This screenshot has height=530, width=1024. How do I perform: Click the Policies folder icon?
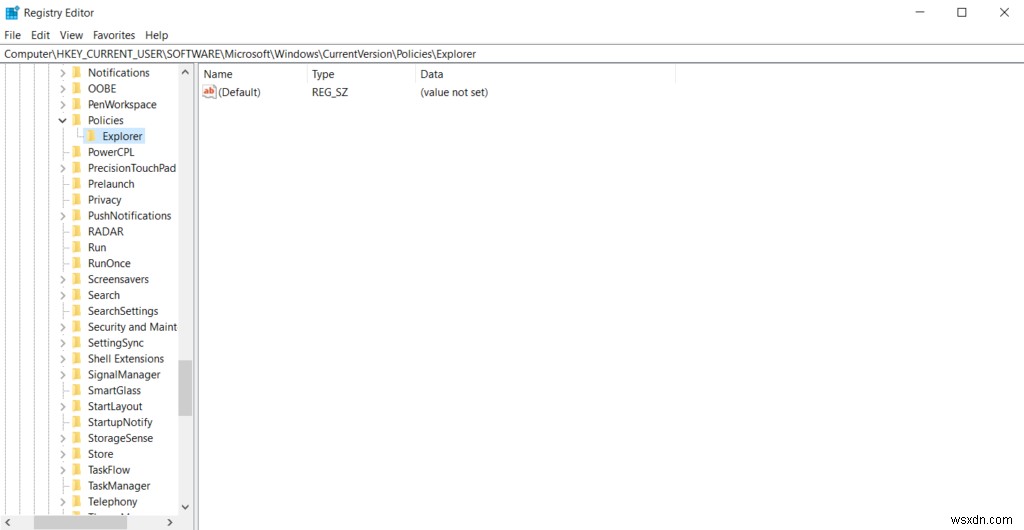(x=77, y=120)
